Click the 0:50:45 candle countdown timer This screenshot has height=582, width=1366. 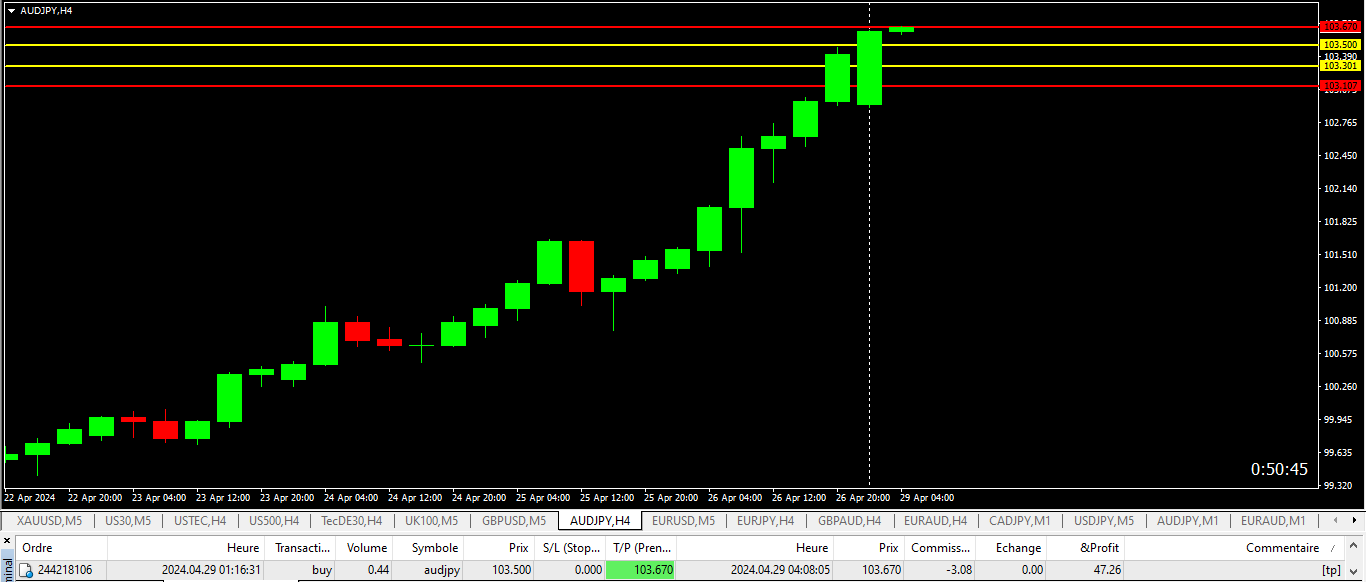[x=1279, y=470]
